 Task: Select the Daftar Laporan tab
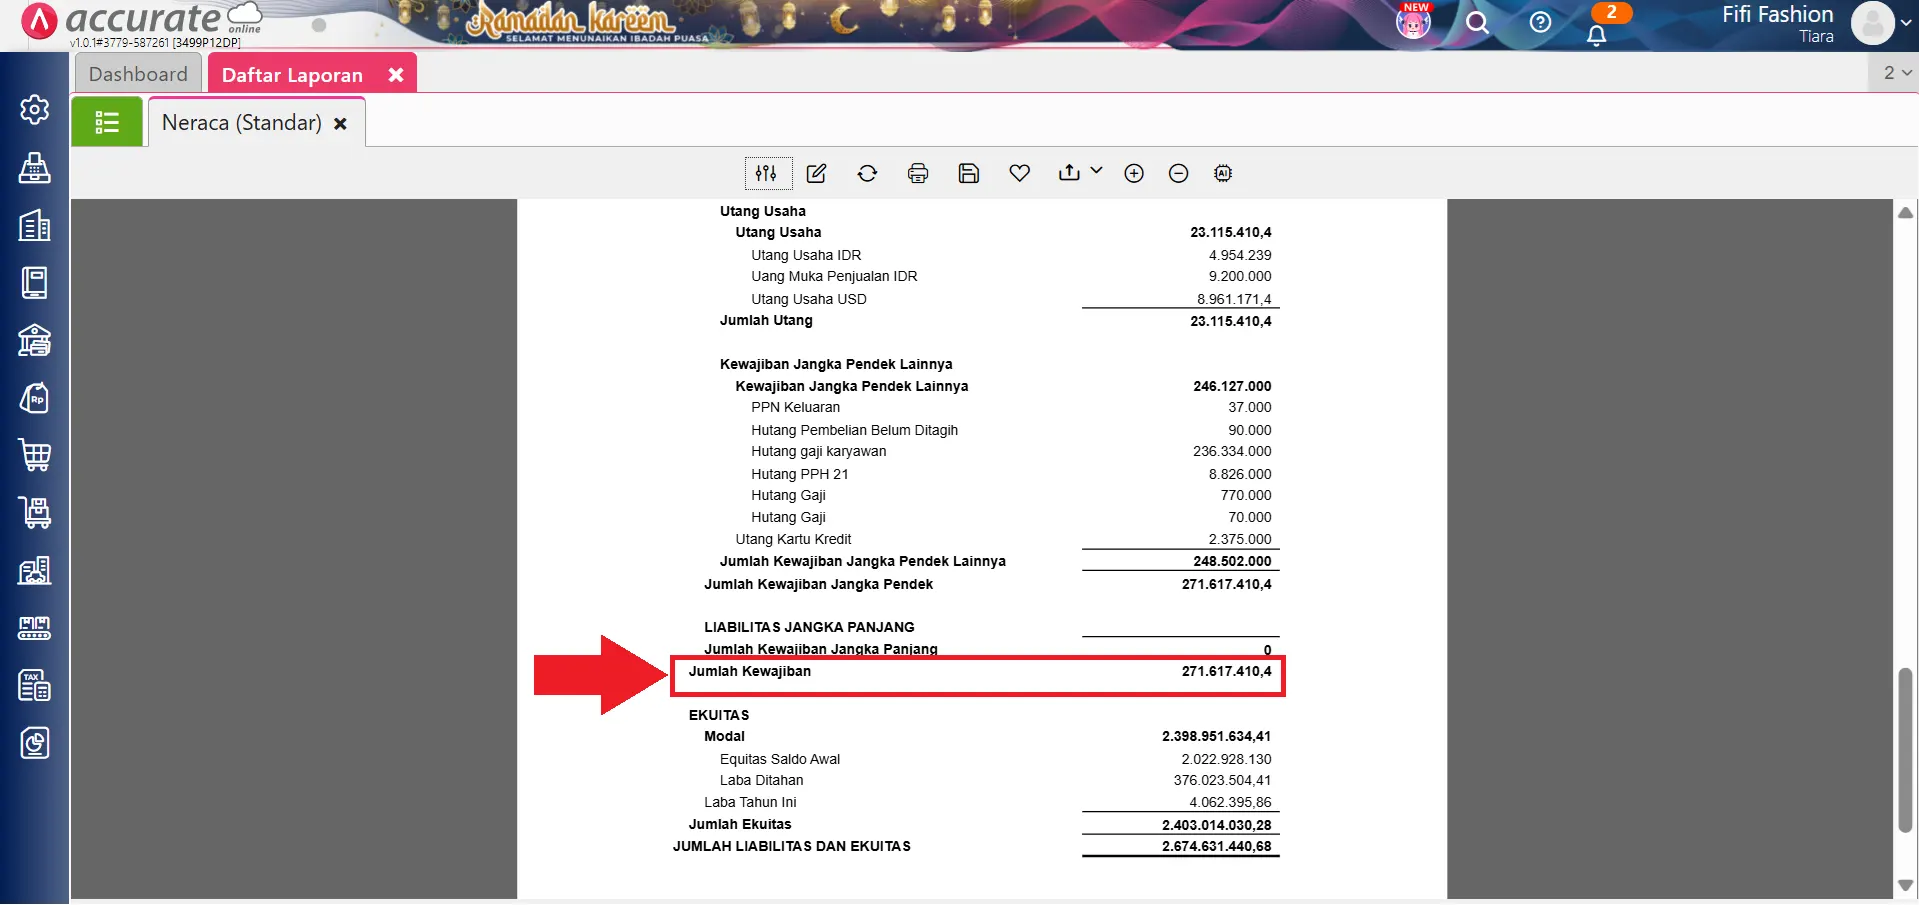(291, 73)
